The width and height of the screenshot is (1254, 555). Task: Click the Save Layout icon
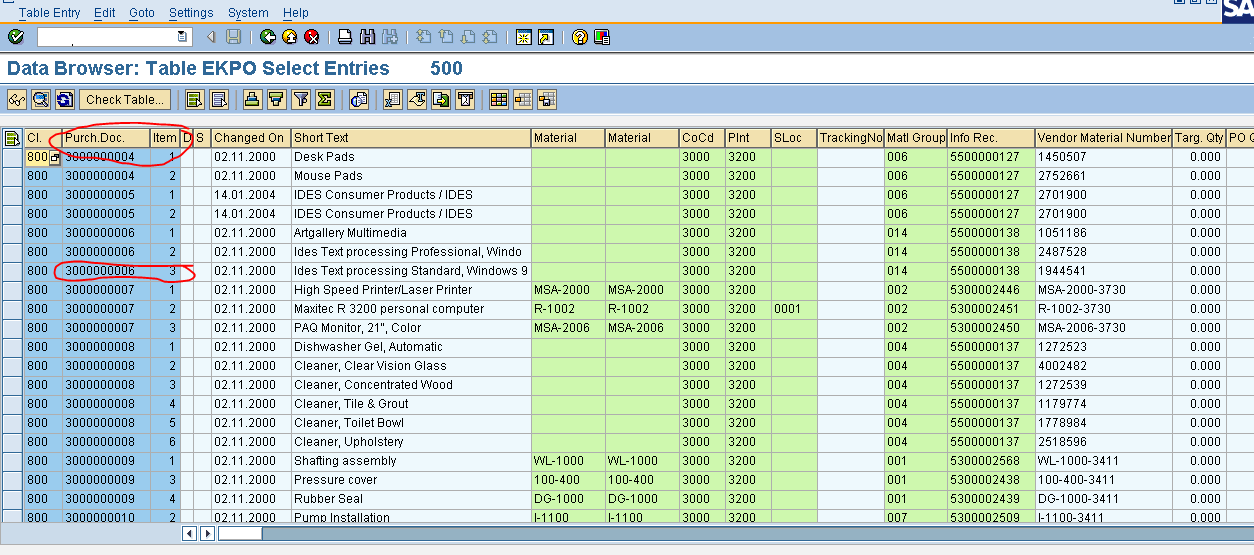click(x=546, y=100)
